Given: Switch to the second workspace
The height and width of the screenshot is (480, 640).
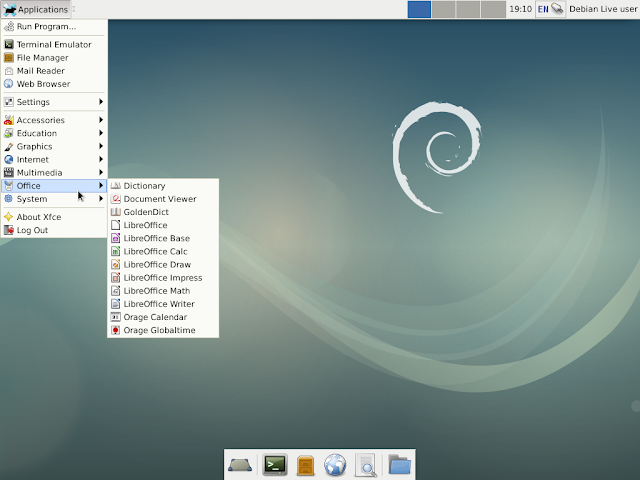Looking at the screenshot, I should click(444, 9).
